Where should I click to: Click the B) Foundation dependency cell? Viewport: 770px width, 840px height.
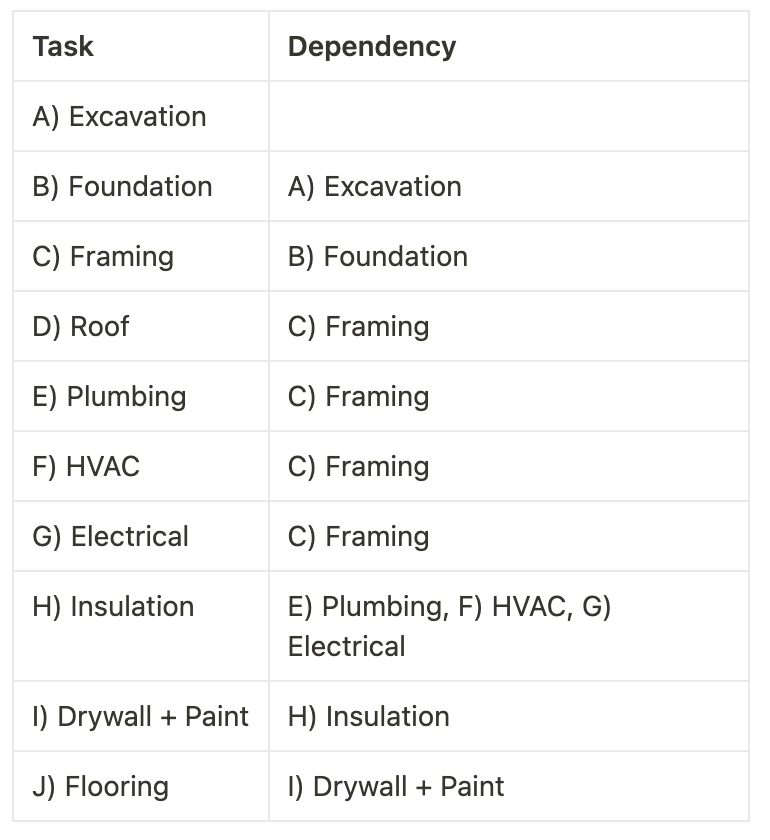point(509,256)
